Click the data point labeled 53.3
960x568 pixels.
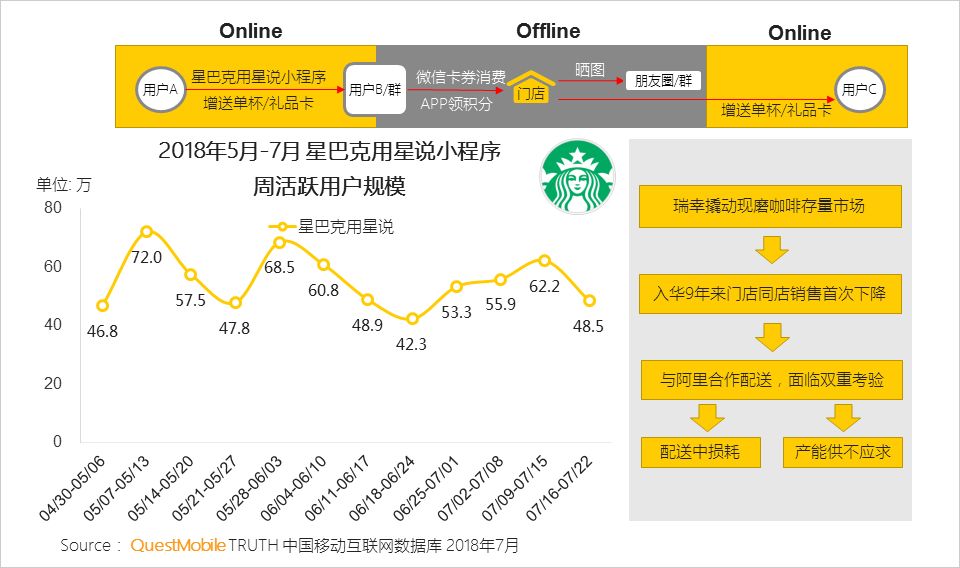456,286
